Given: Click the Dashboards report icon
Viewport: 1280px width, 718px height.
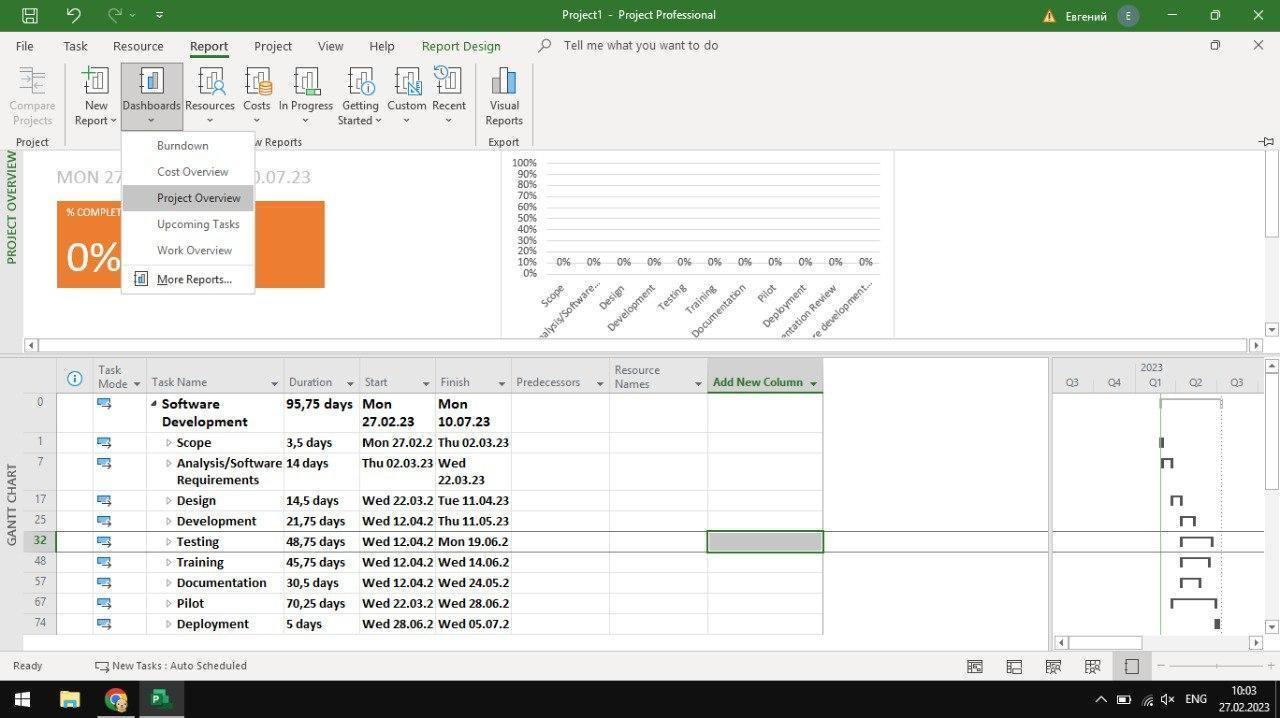Looking at the screenshot, I should (152, 97).
